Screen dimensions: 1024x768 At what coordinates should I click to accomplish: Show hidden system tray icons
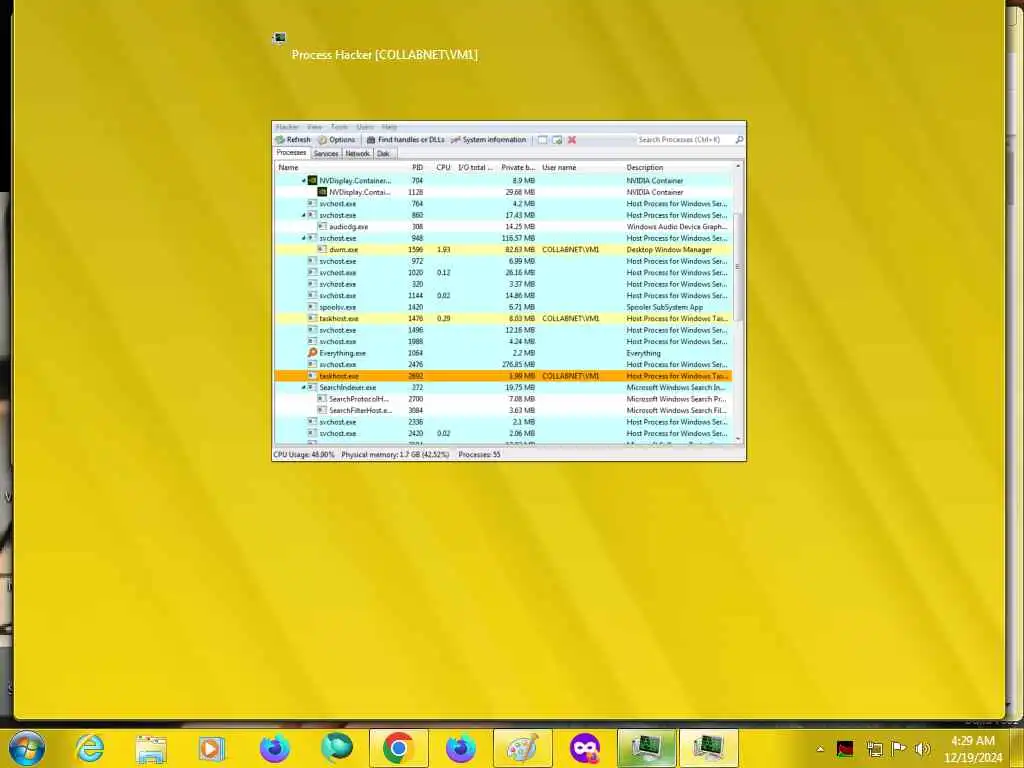pyautogui.click(x=820, y=749)
